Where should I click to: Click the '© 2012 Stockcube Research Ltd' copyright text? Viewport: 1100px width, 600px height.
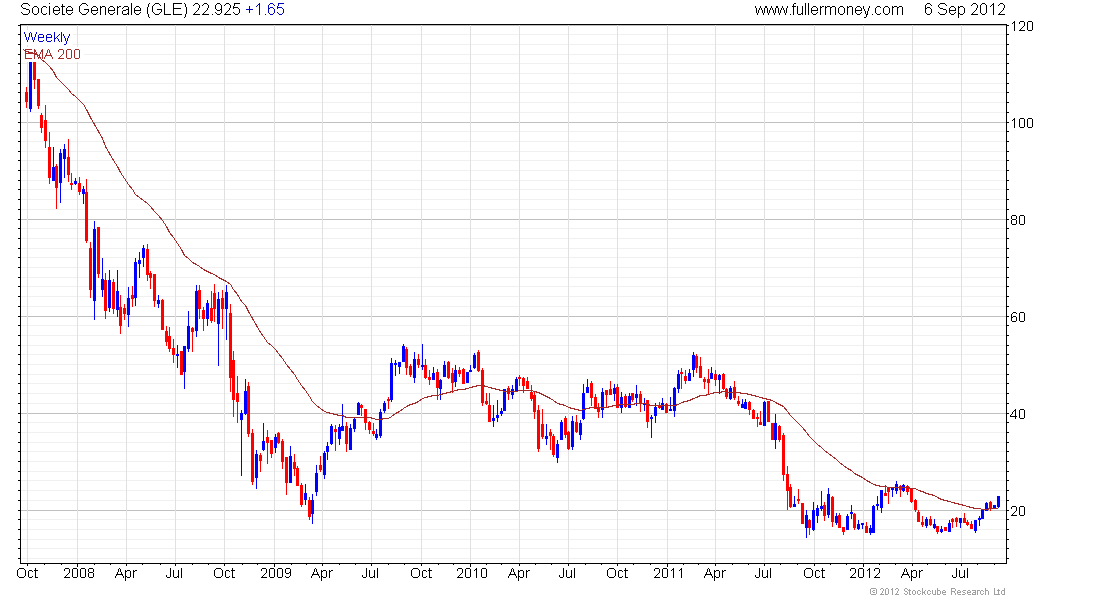coord(937,592)
